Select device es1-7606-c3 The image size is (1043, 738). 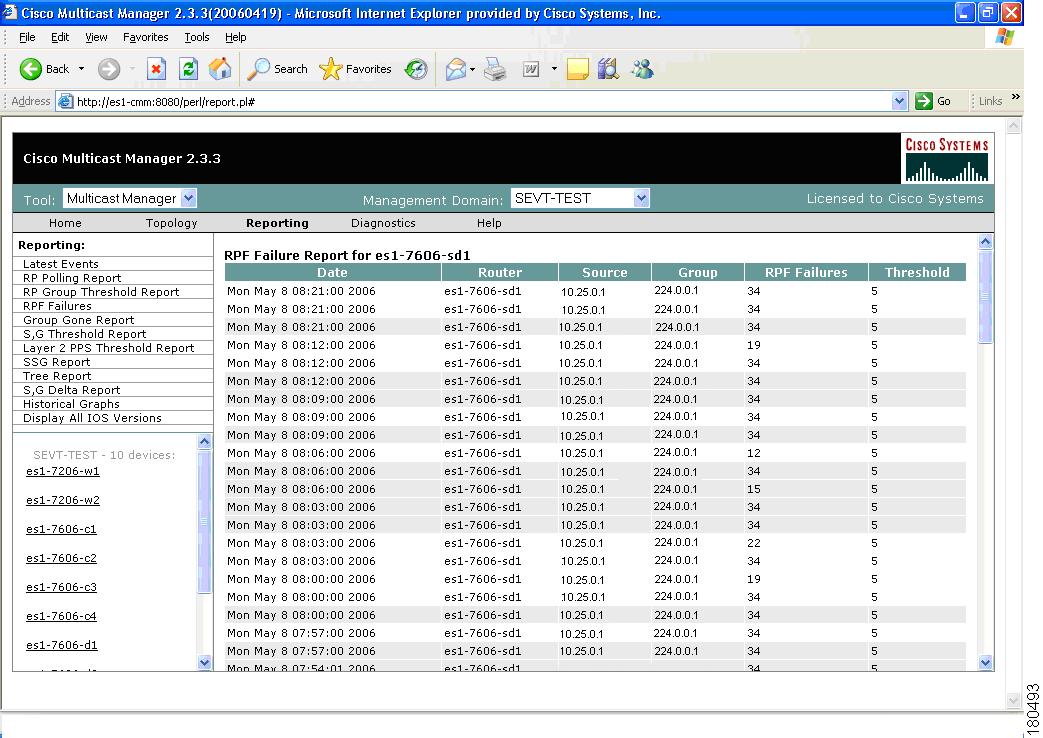pos(61,588)
